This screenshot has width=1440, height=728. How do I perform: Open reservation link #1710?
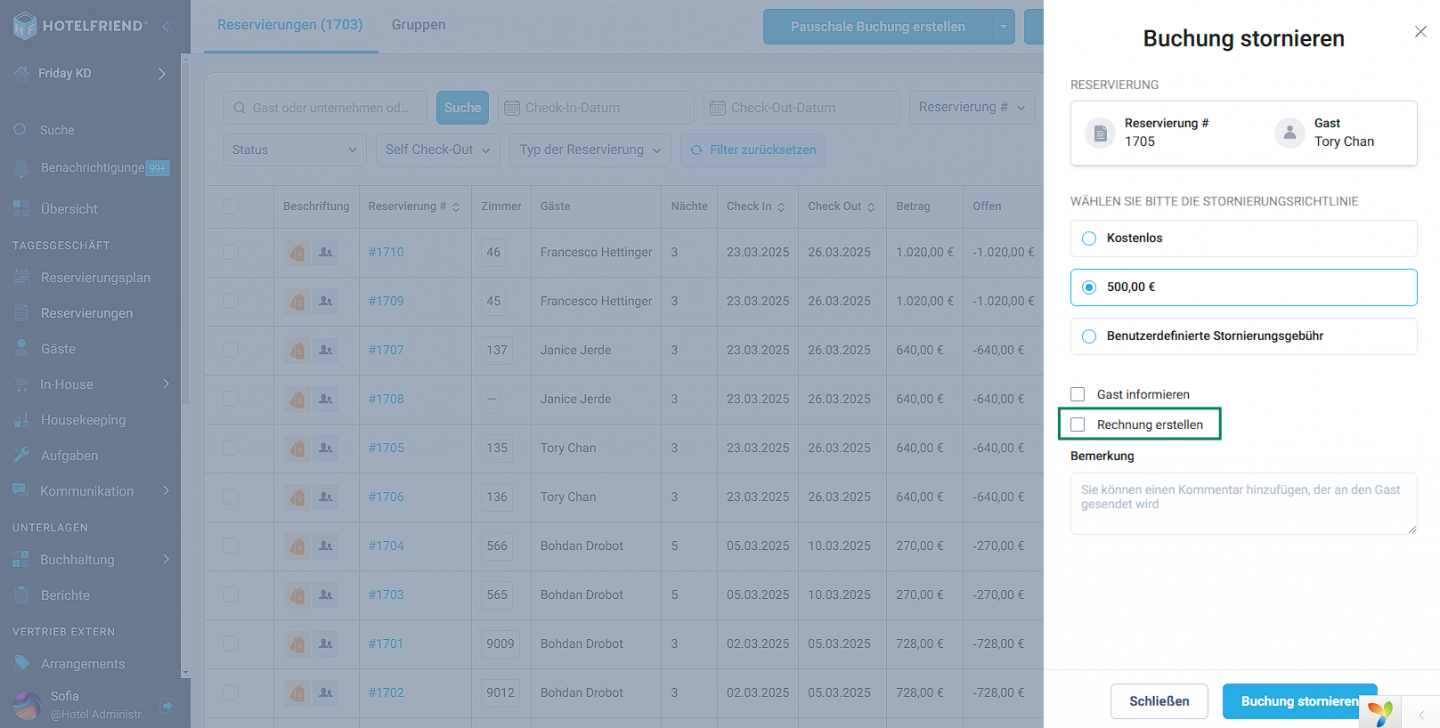tap(386, 252)
